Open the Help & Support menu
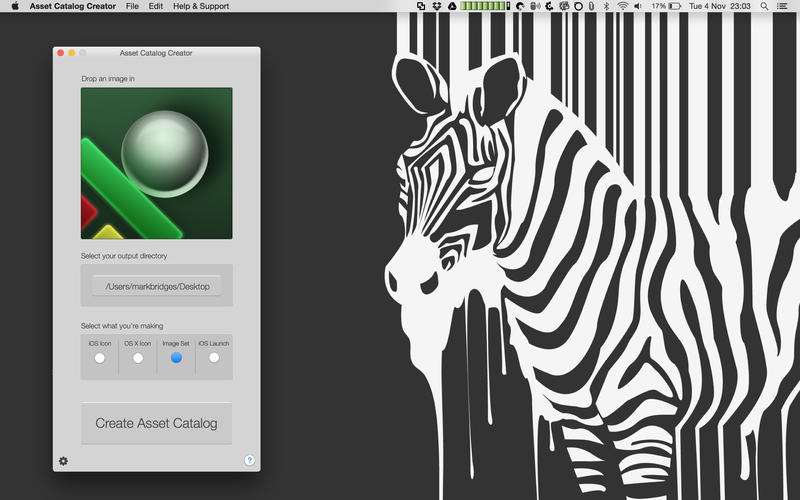Viewport: 800px width, 500px height. (202, 6)
